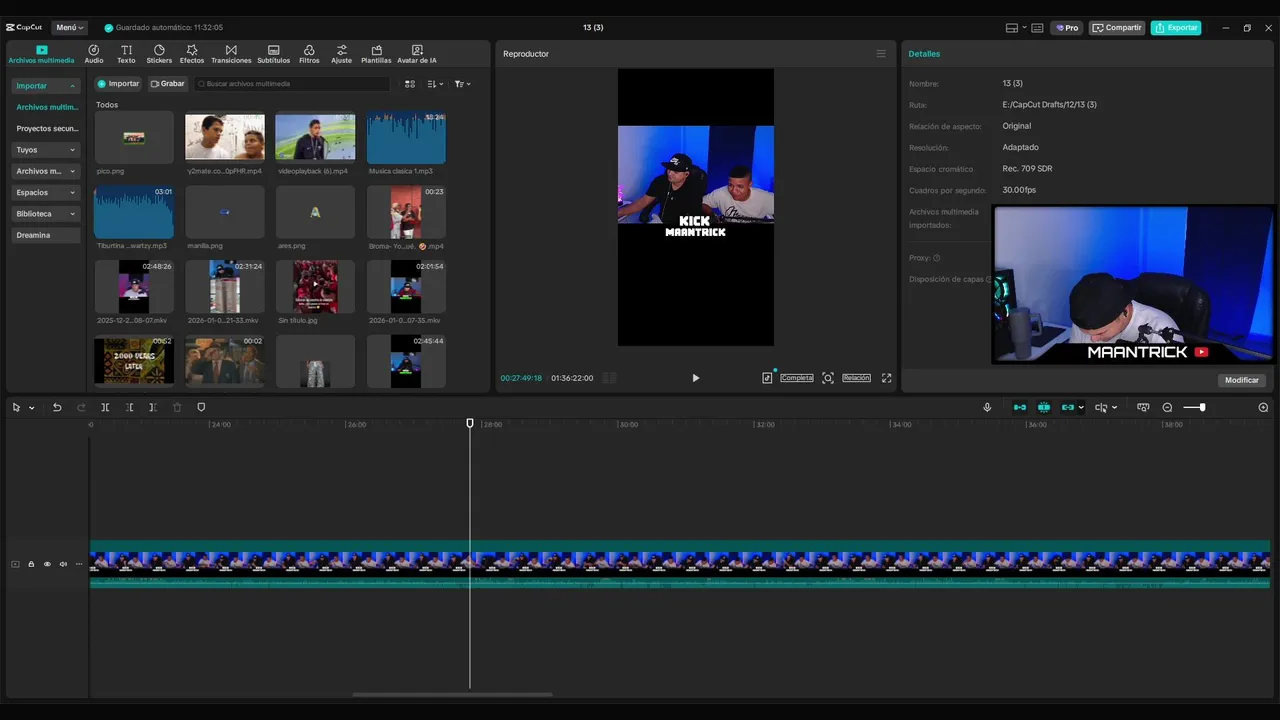Screen dimensions: 1280x720
Task: Play the preview in Reproductor
Action: [696, 378]
